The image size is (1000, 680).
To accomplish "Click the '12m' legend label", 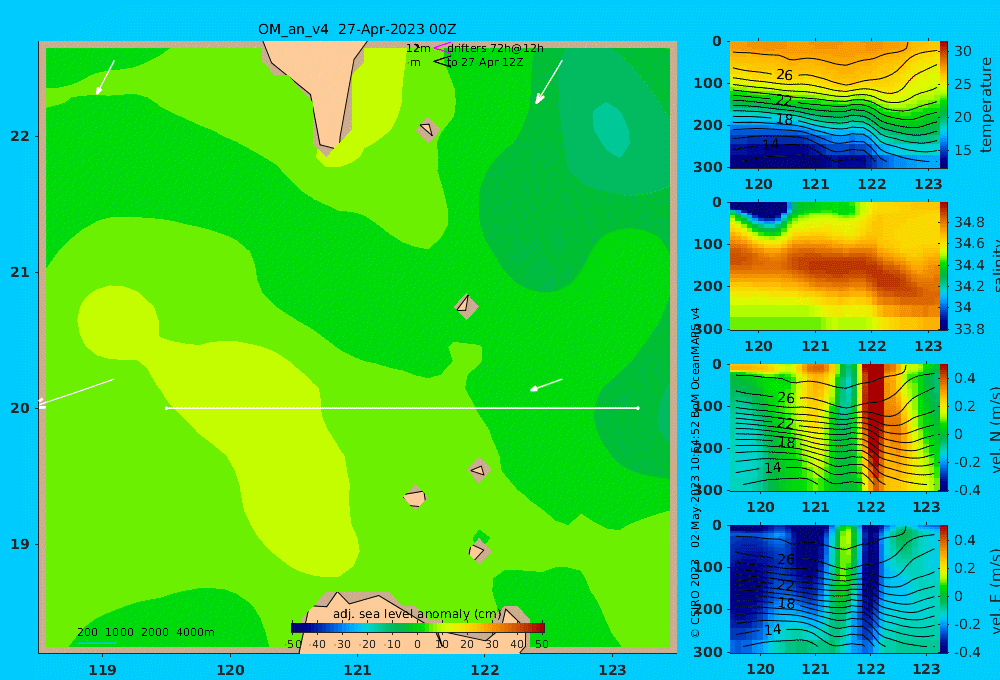I will coord(418,48).
